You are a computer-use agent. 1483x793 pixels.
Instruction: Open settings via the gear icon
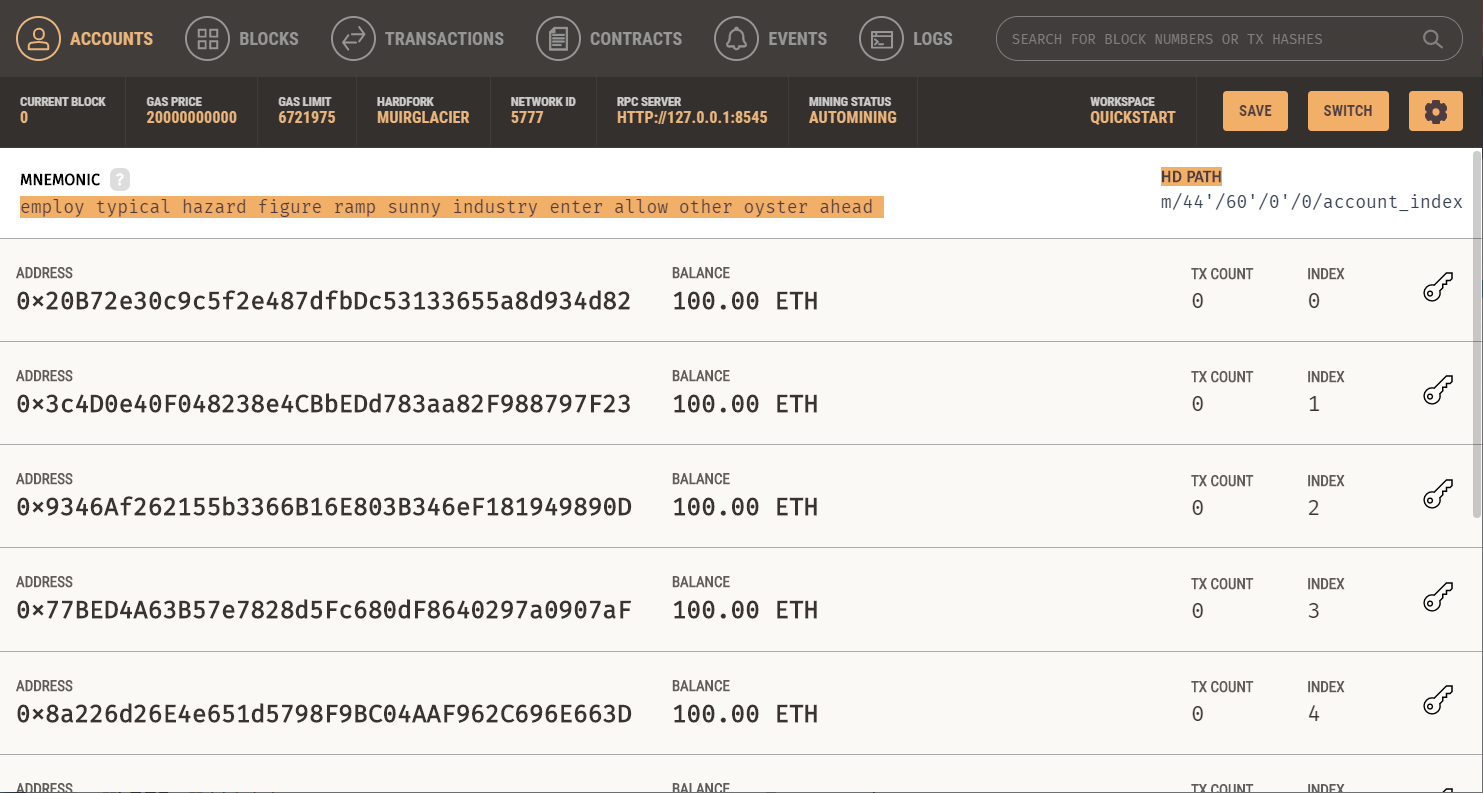click(1436, 111)
